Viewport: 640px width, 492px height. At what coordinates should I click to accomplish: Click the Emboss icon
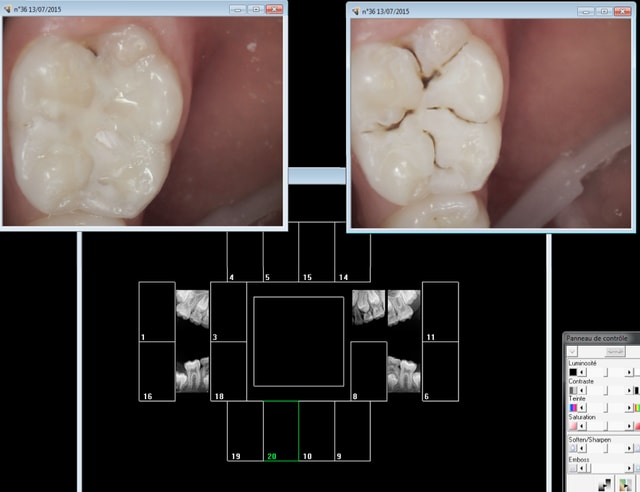coord(573,468)
